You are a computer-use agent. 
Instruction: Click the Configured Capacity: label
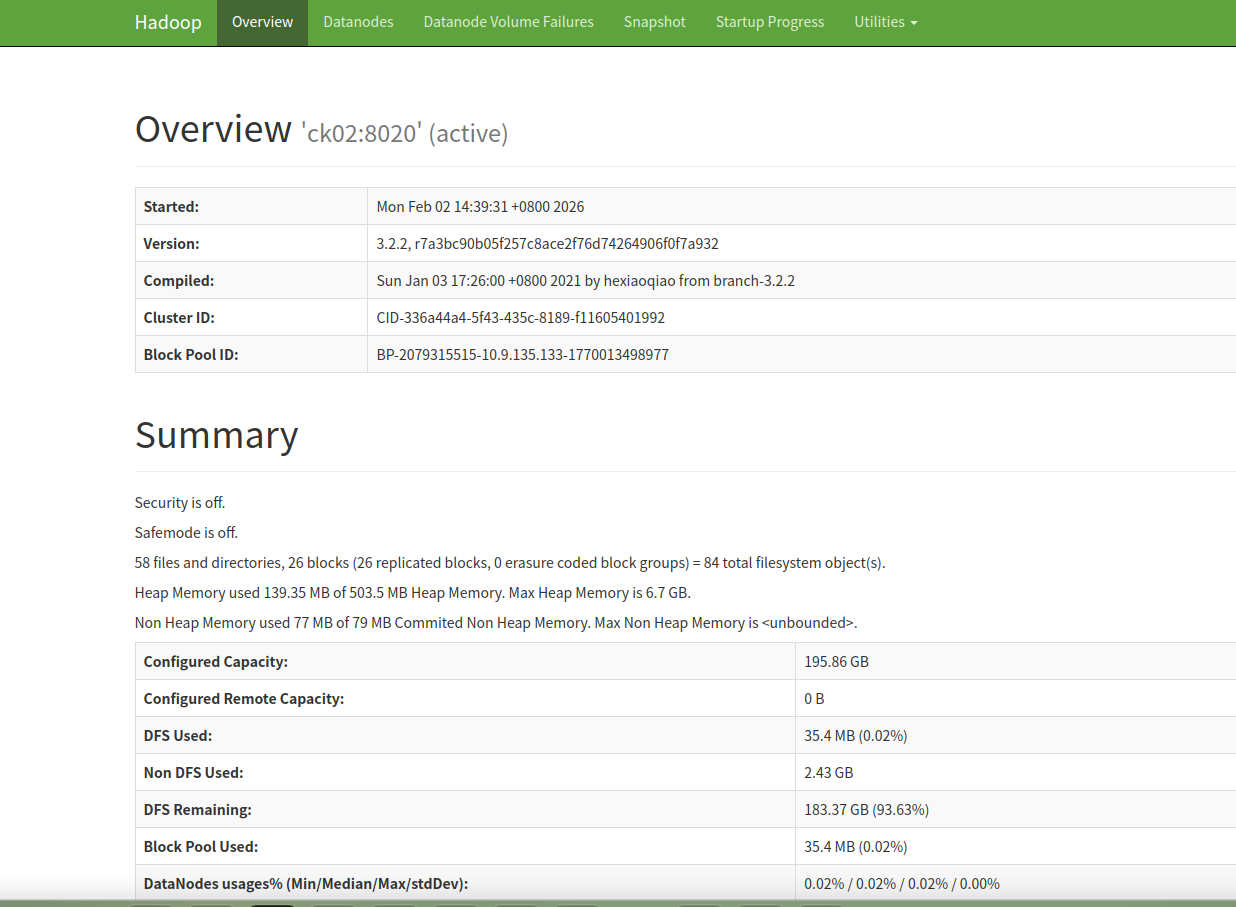[x=216, y=662]
